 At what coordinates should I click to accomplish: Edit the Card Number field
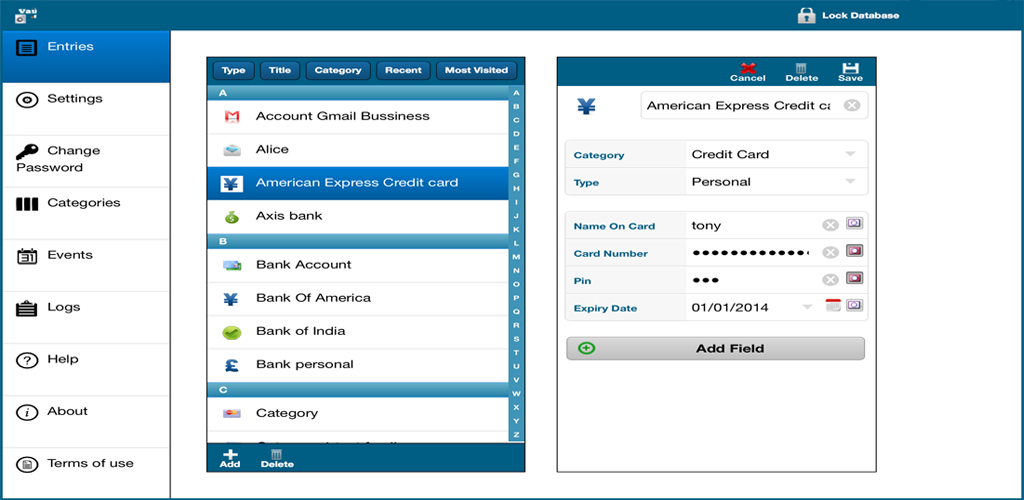752,253
